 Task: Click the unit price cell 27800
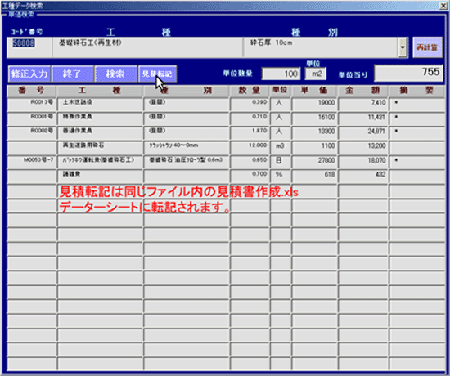point(314,161)
